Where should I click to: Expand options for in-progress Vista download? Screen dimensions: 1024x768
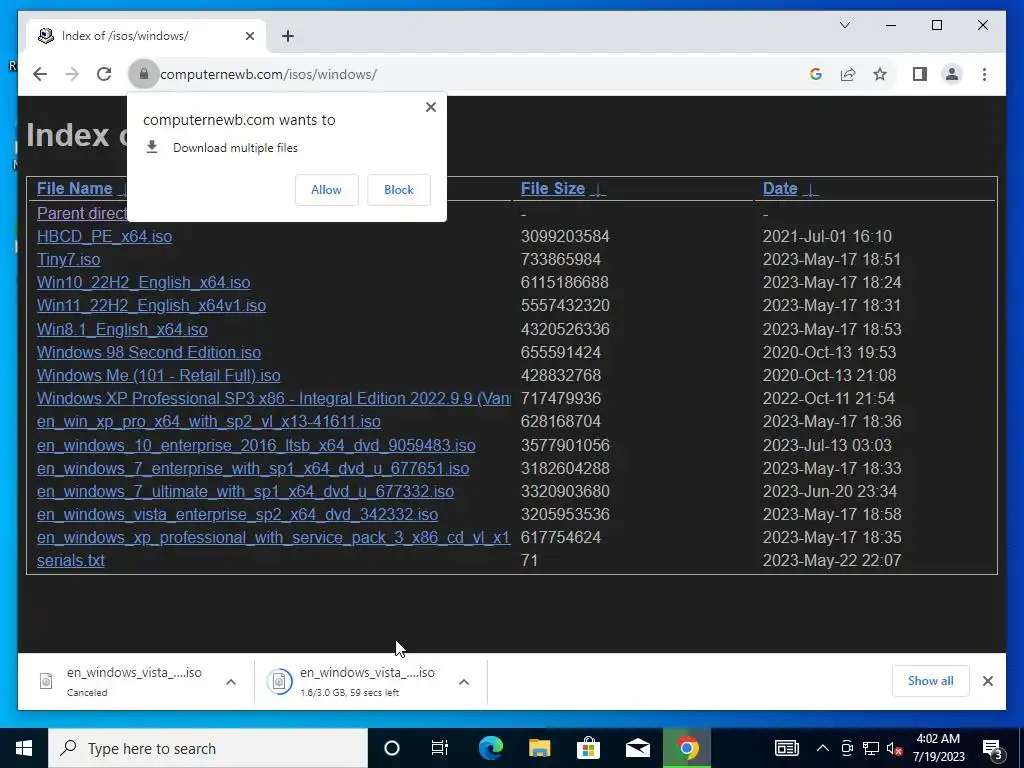tap(464, 682)
